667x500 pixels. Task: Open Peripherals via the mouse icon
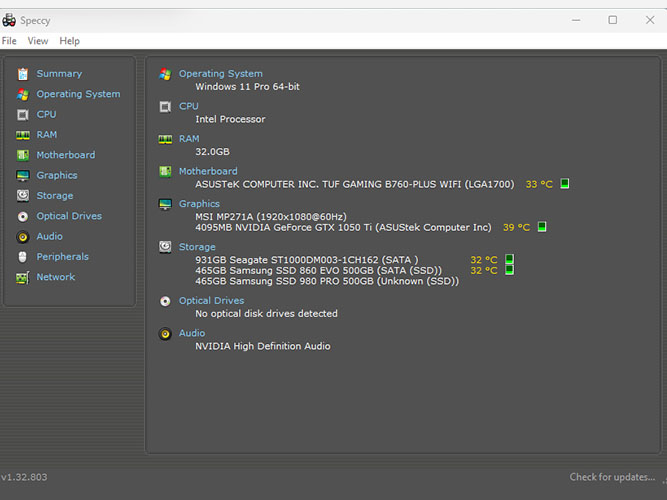pyautogui.click(x=22, y=257)
